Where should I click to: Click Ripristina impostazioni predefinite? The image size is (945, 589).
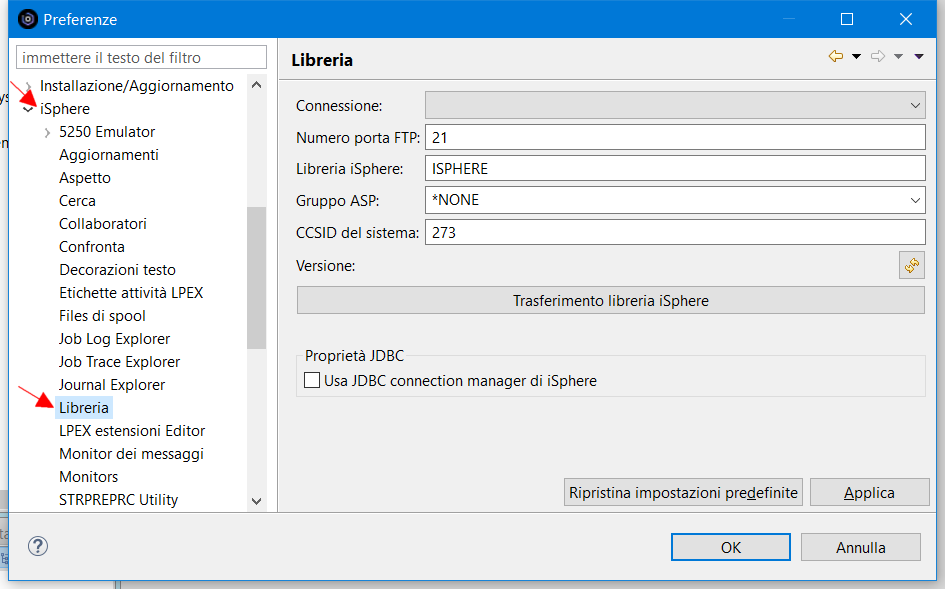point(683,492)
